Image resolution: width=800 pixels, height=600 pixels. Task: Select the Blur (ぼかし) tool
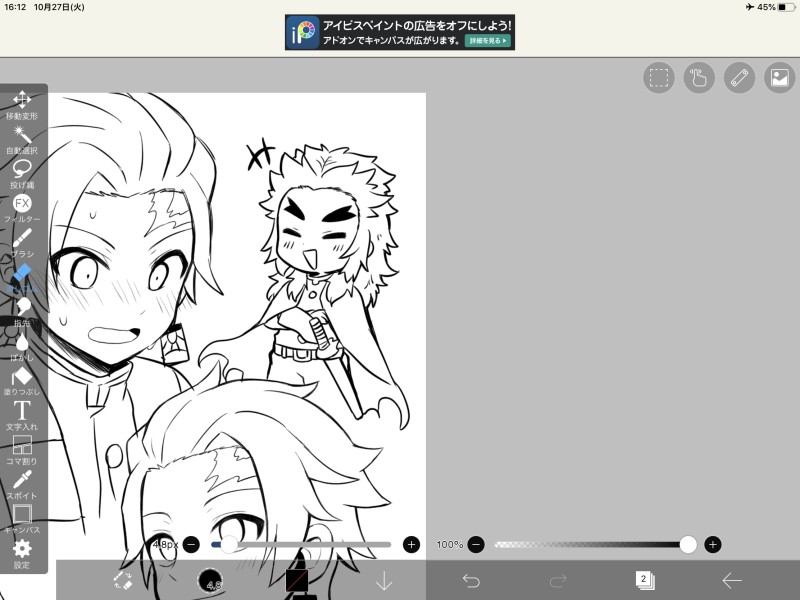(x=22, y=346)
